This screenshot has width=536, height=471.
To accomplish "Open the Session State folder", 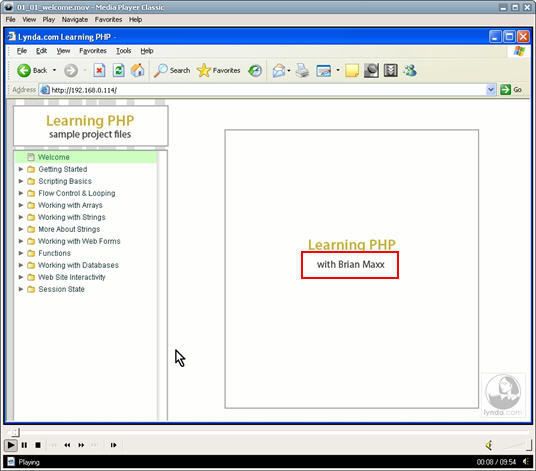I will [61, 289].
